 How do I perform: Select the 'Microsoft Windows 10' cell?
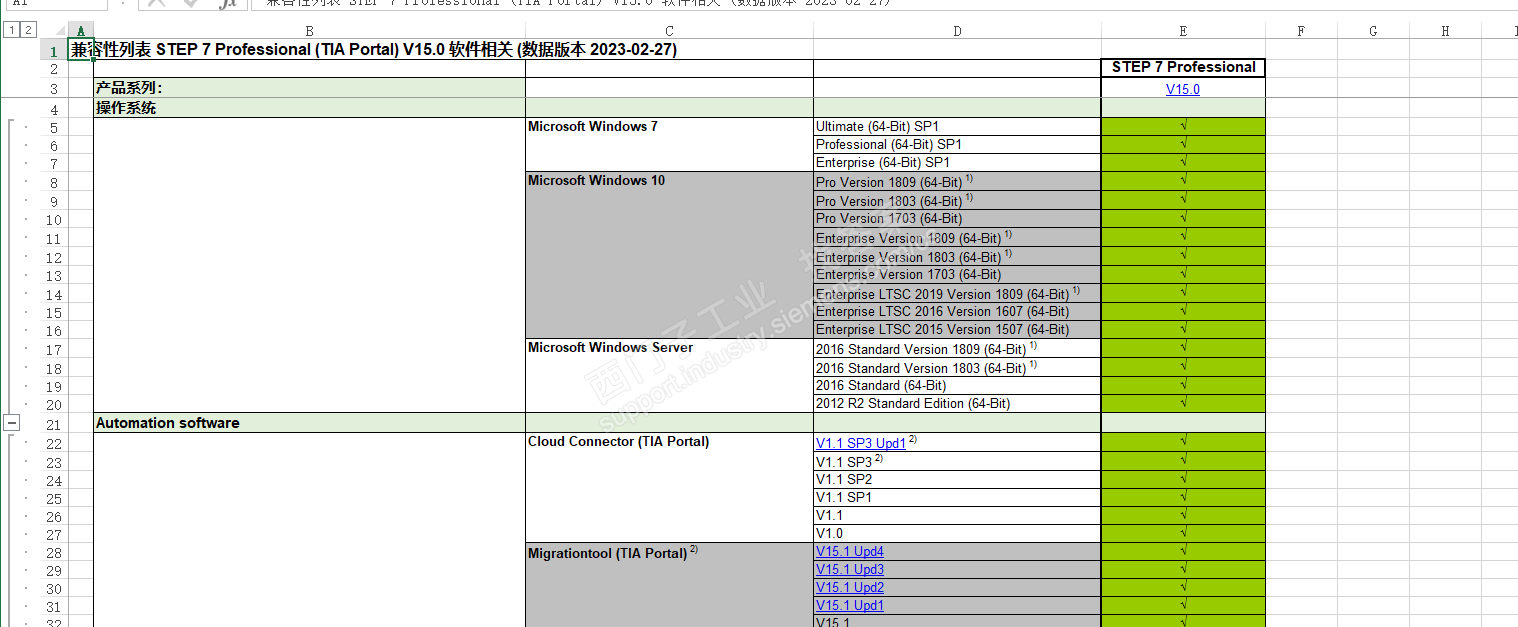pos(669,255)
